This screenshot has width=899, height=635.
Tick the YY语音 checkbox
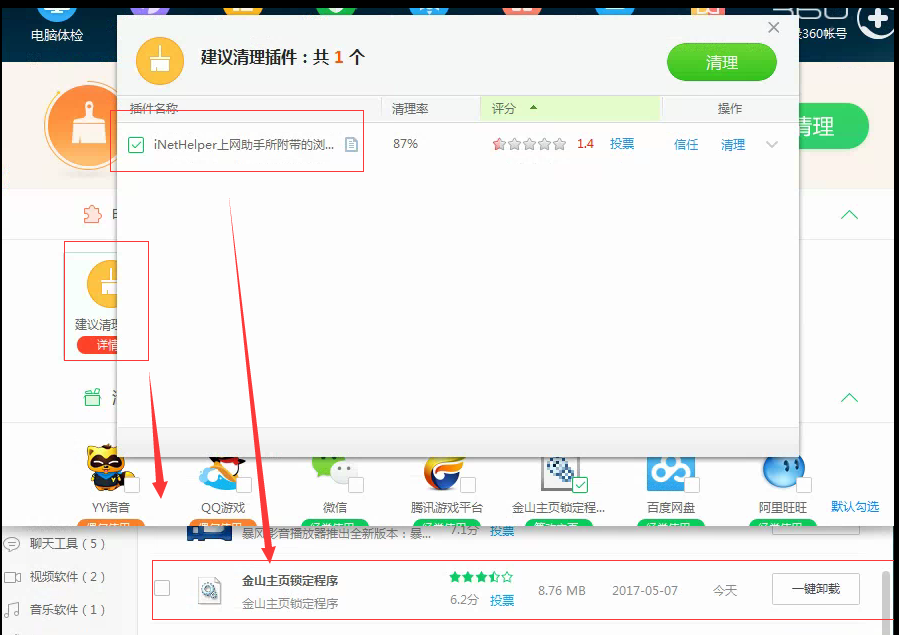(x=132, y=485)
